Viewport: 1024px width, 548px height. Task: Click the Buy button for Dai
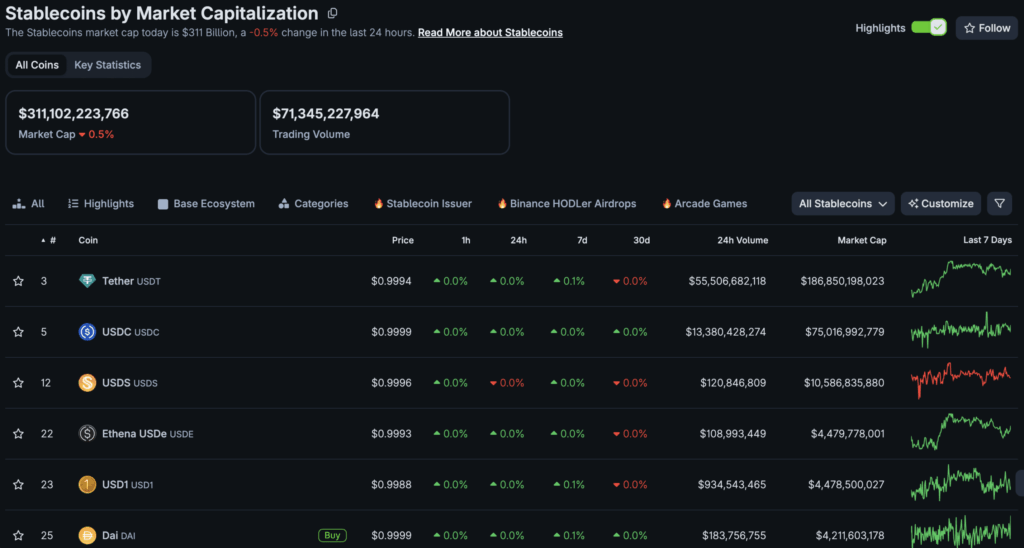coord(332,536)
